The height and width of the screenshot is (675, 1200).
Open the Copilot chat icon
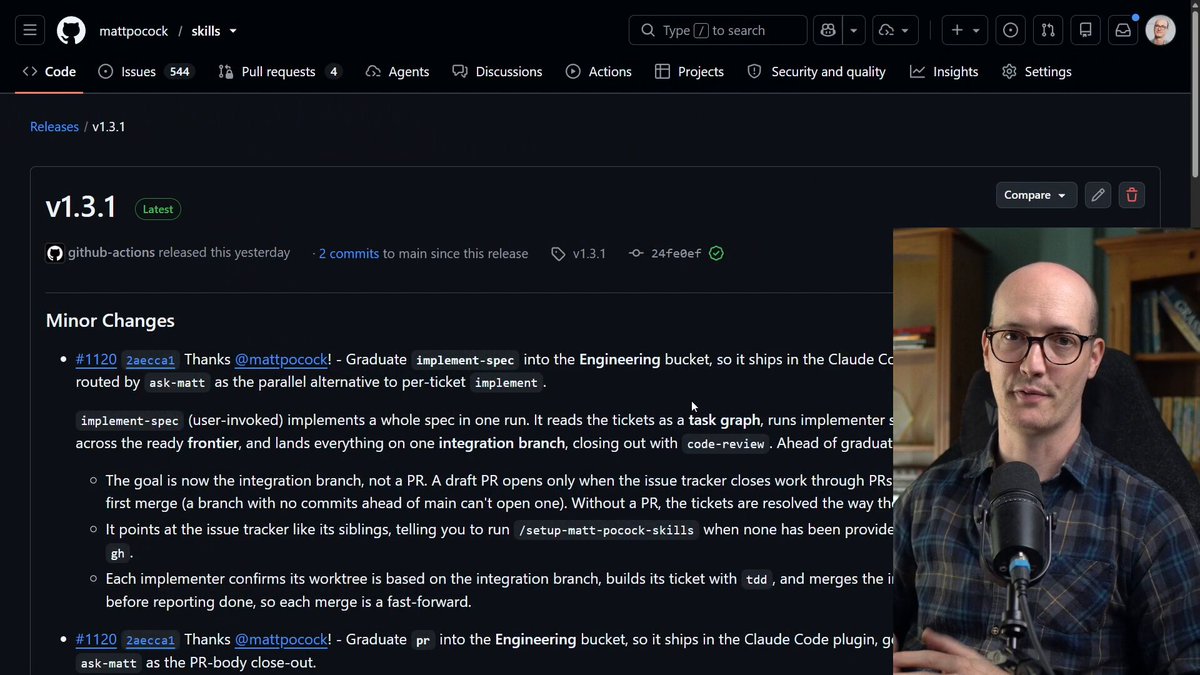click(x=828, y=30)
